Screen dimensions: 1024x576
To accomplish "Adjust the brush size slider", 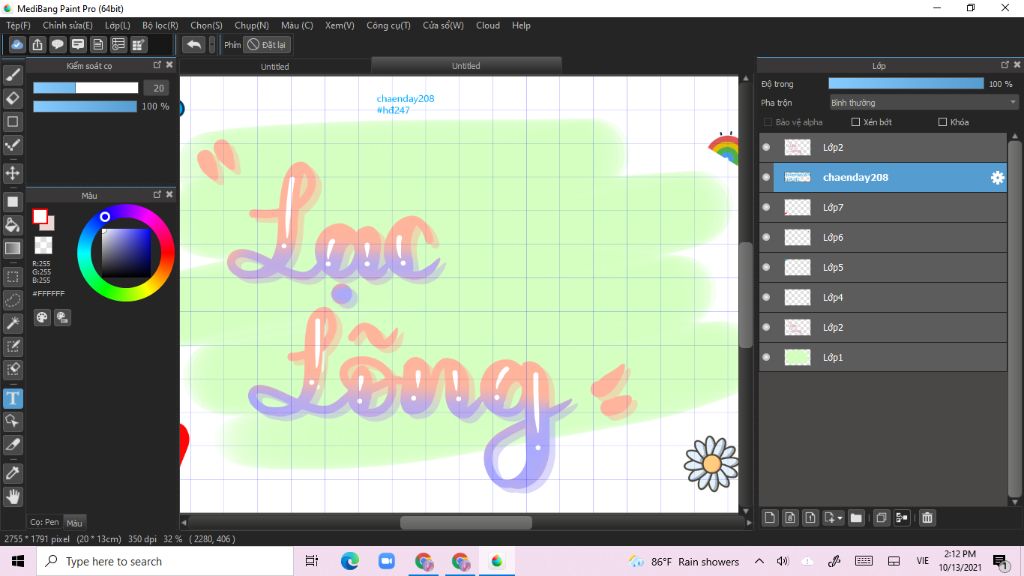I will point(86,88).
